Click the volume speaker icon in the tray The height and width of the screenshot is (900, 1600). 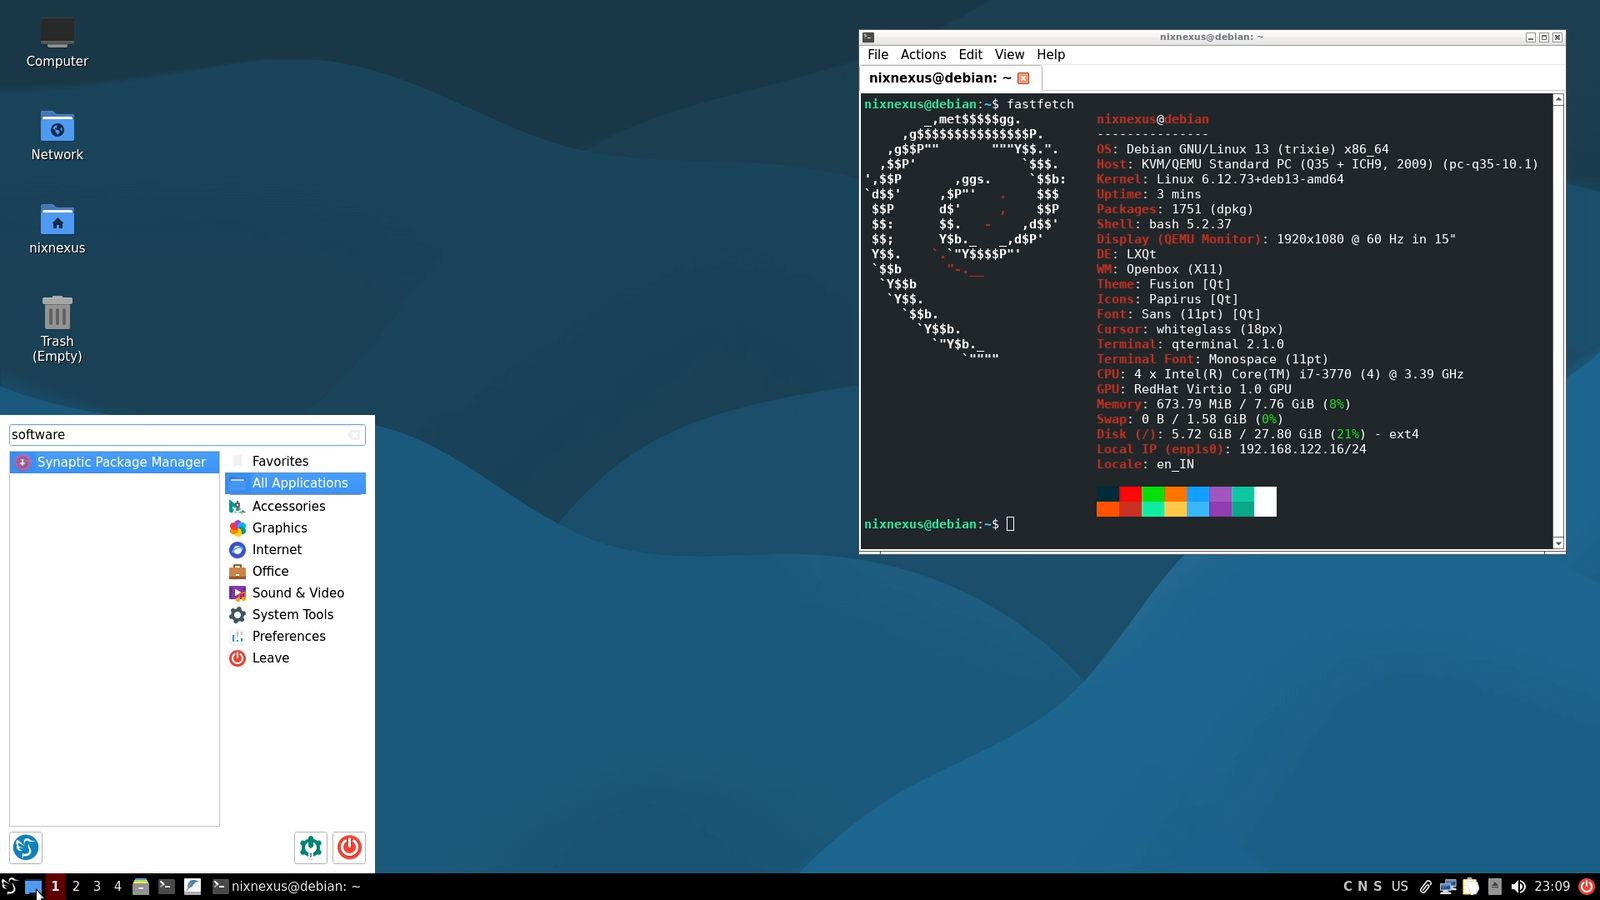click(x=1520, y=886)
